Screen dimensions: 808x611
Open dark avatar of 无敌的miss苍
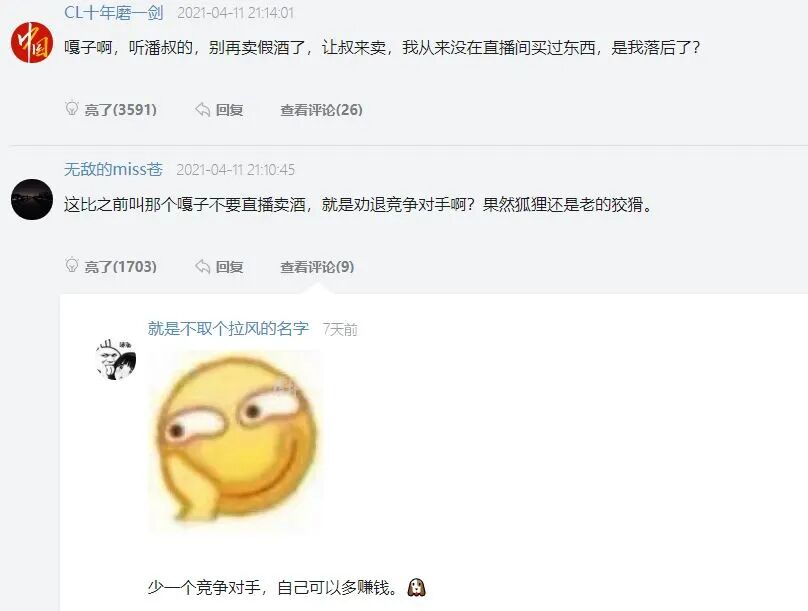32,199
